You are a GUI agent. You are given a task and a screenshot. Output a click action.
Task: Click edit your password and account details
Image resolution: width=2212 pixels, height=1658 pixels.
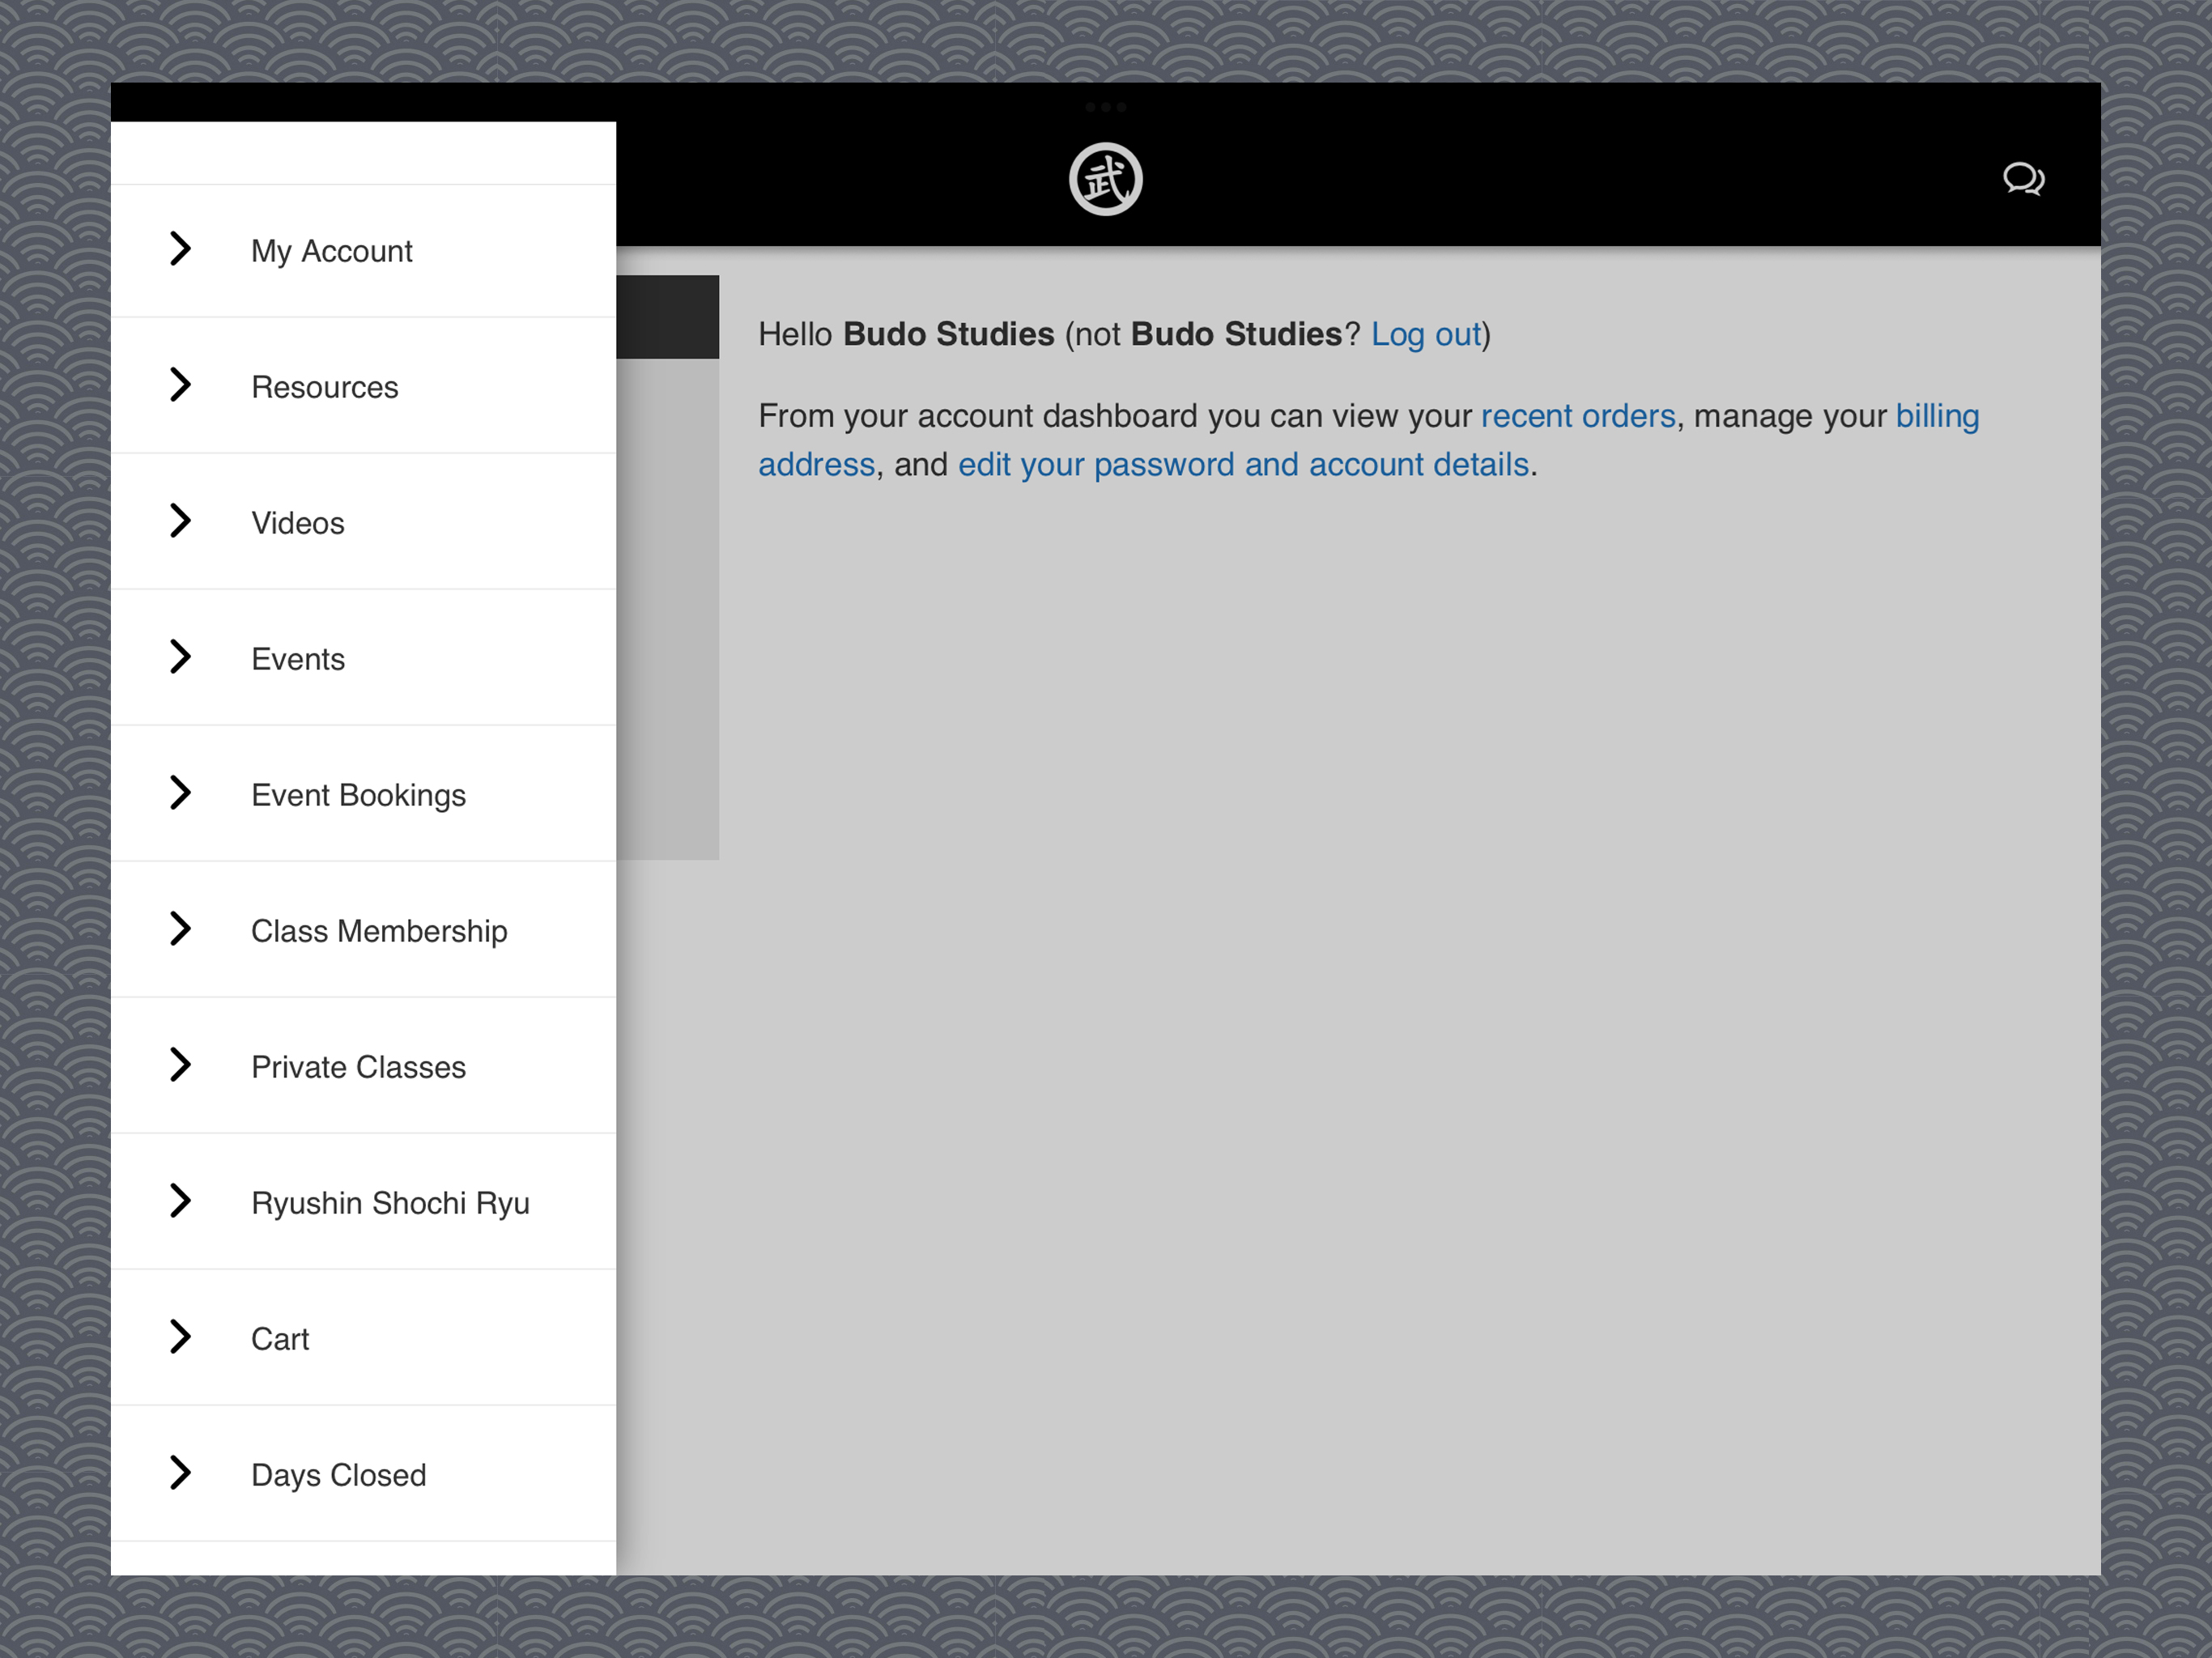point(1243,465)
